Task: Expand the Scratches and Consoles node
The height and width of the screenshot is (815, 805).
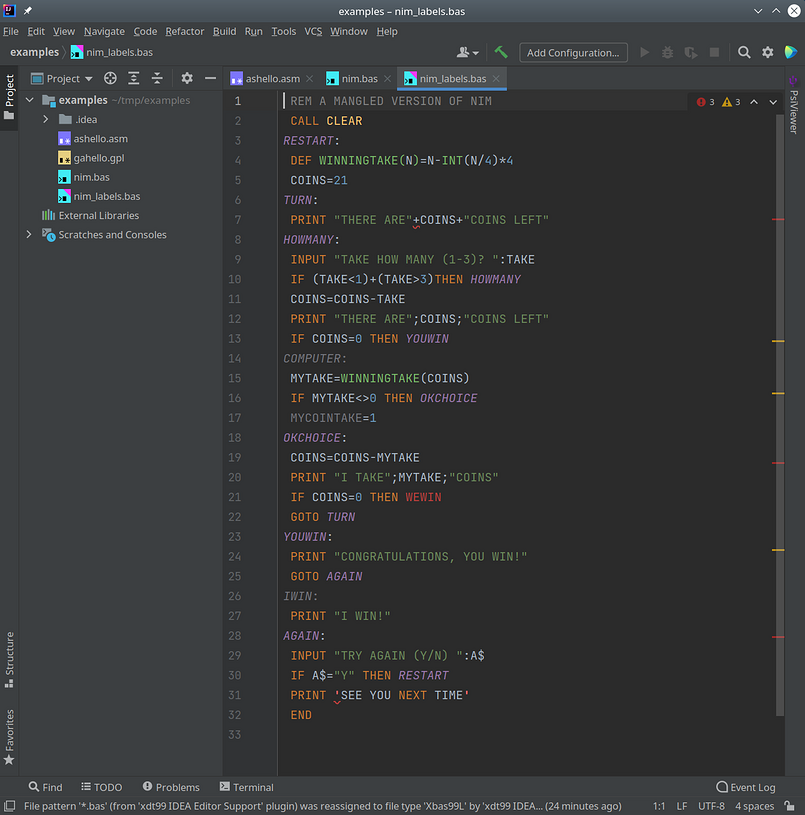Action: 28,235
